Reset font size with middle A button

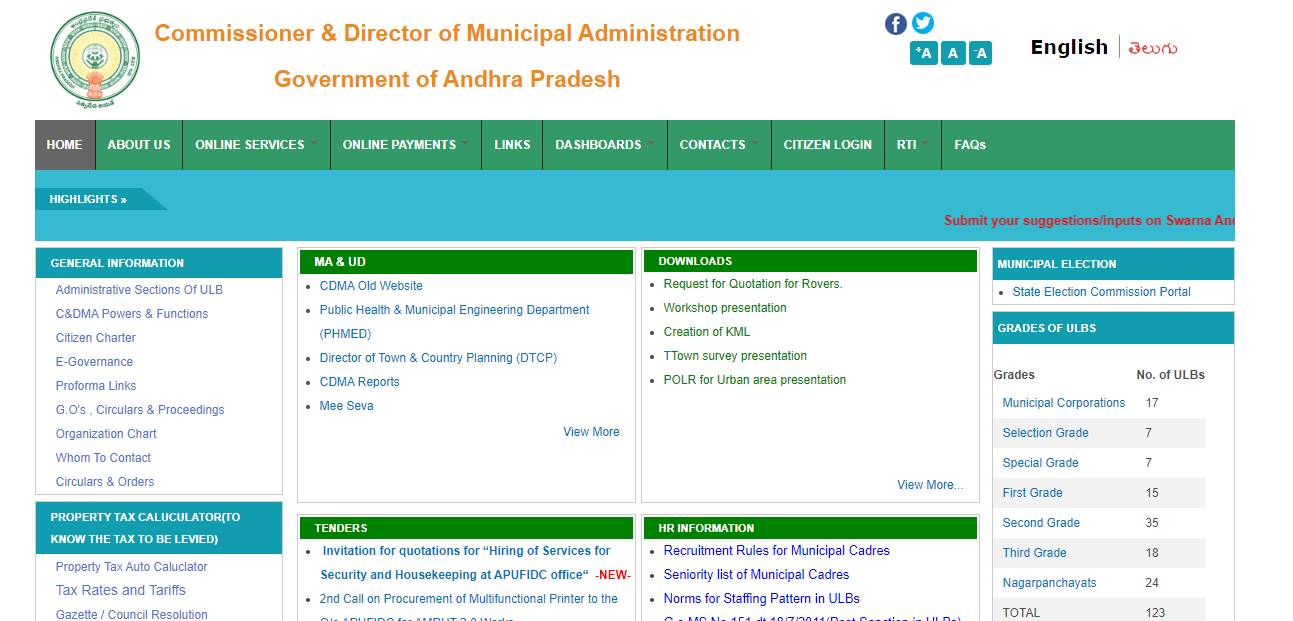pos(953,53)
